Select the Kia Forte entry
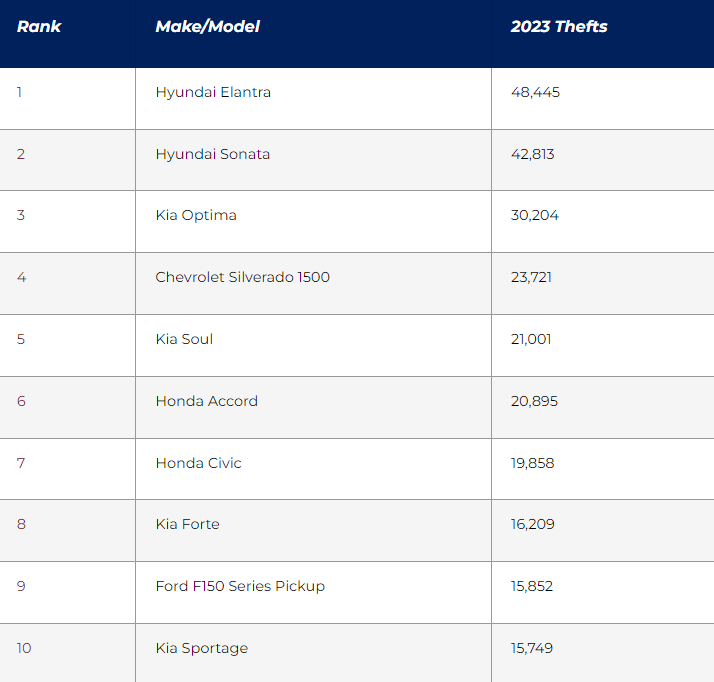Screen dimensions: 714x682 (x=187, y=524)
